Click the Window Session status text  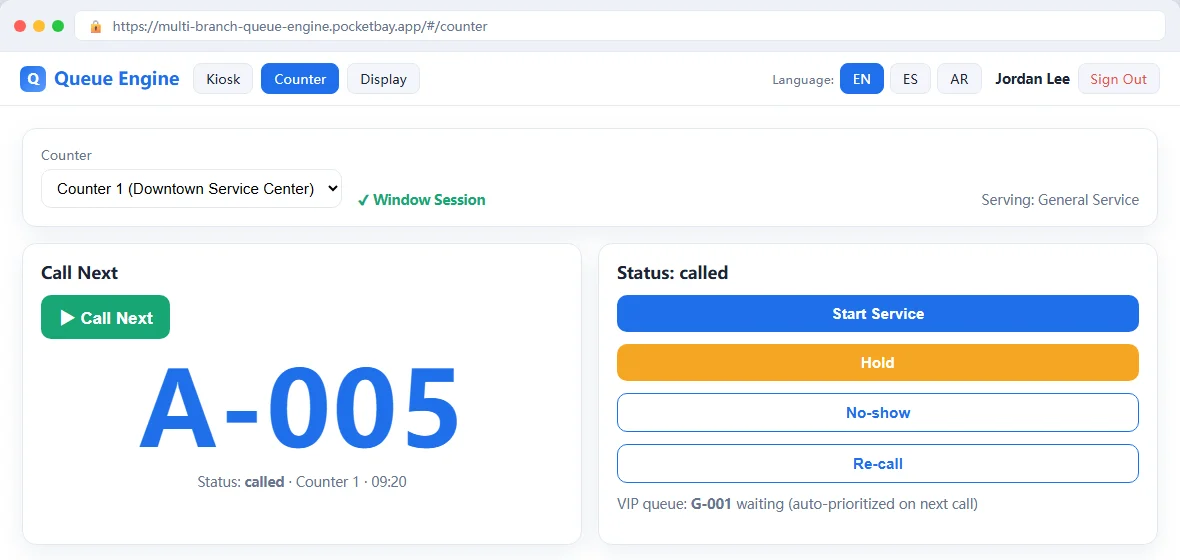pos(421,200)
